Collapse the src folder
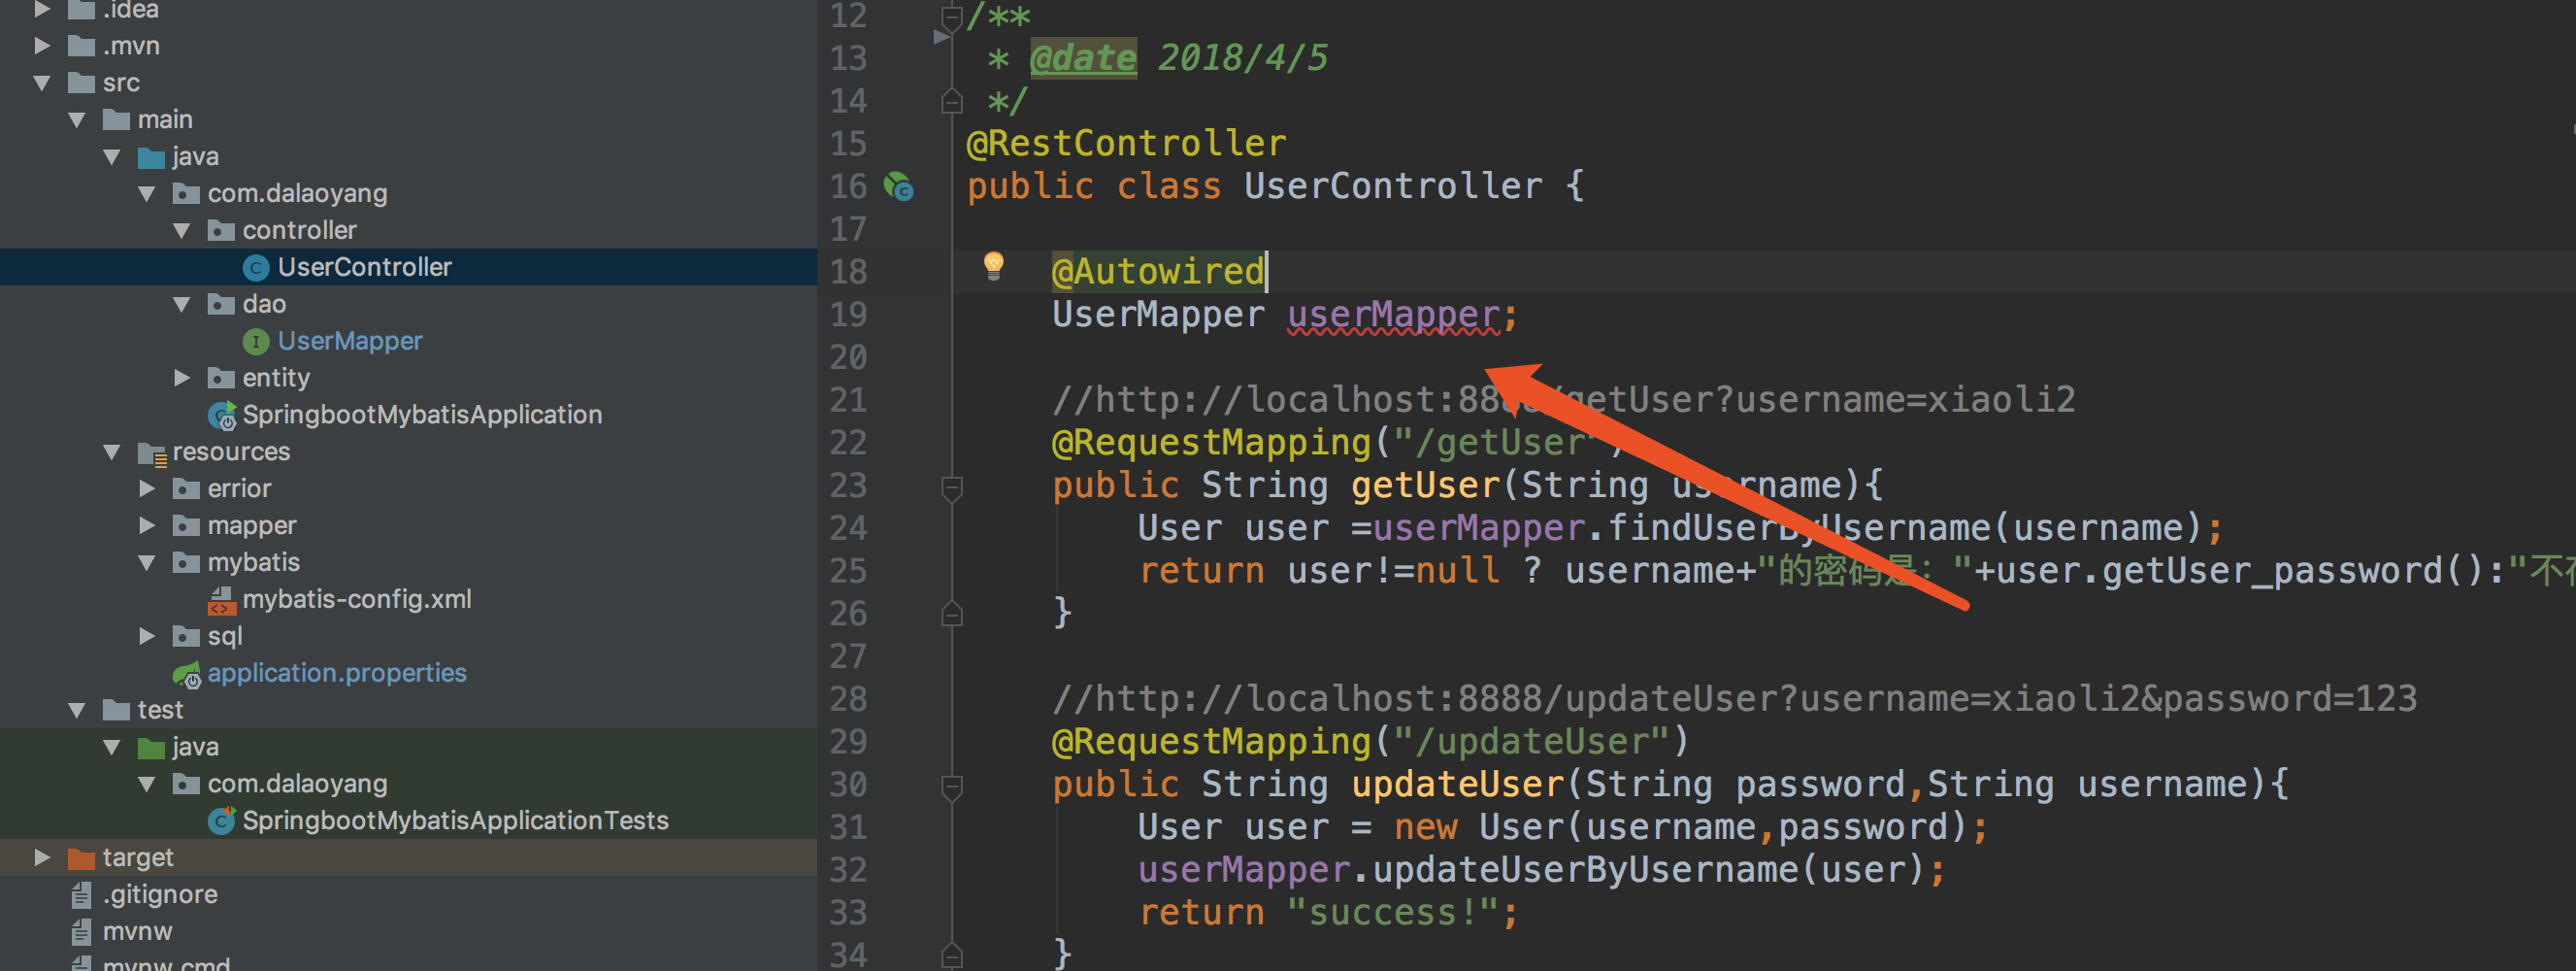The width and height of the screenshot is (2576, 971). pyautogui.click(x=42, y=83)
